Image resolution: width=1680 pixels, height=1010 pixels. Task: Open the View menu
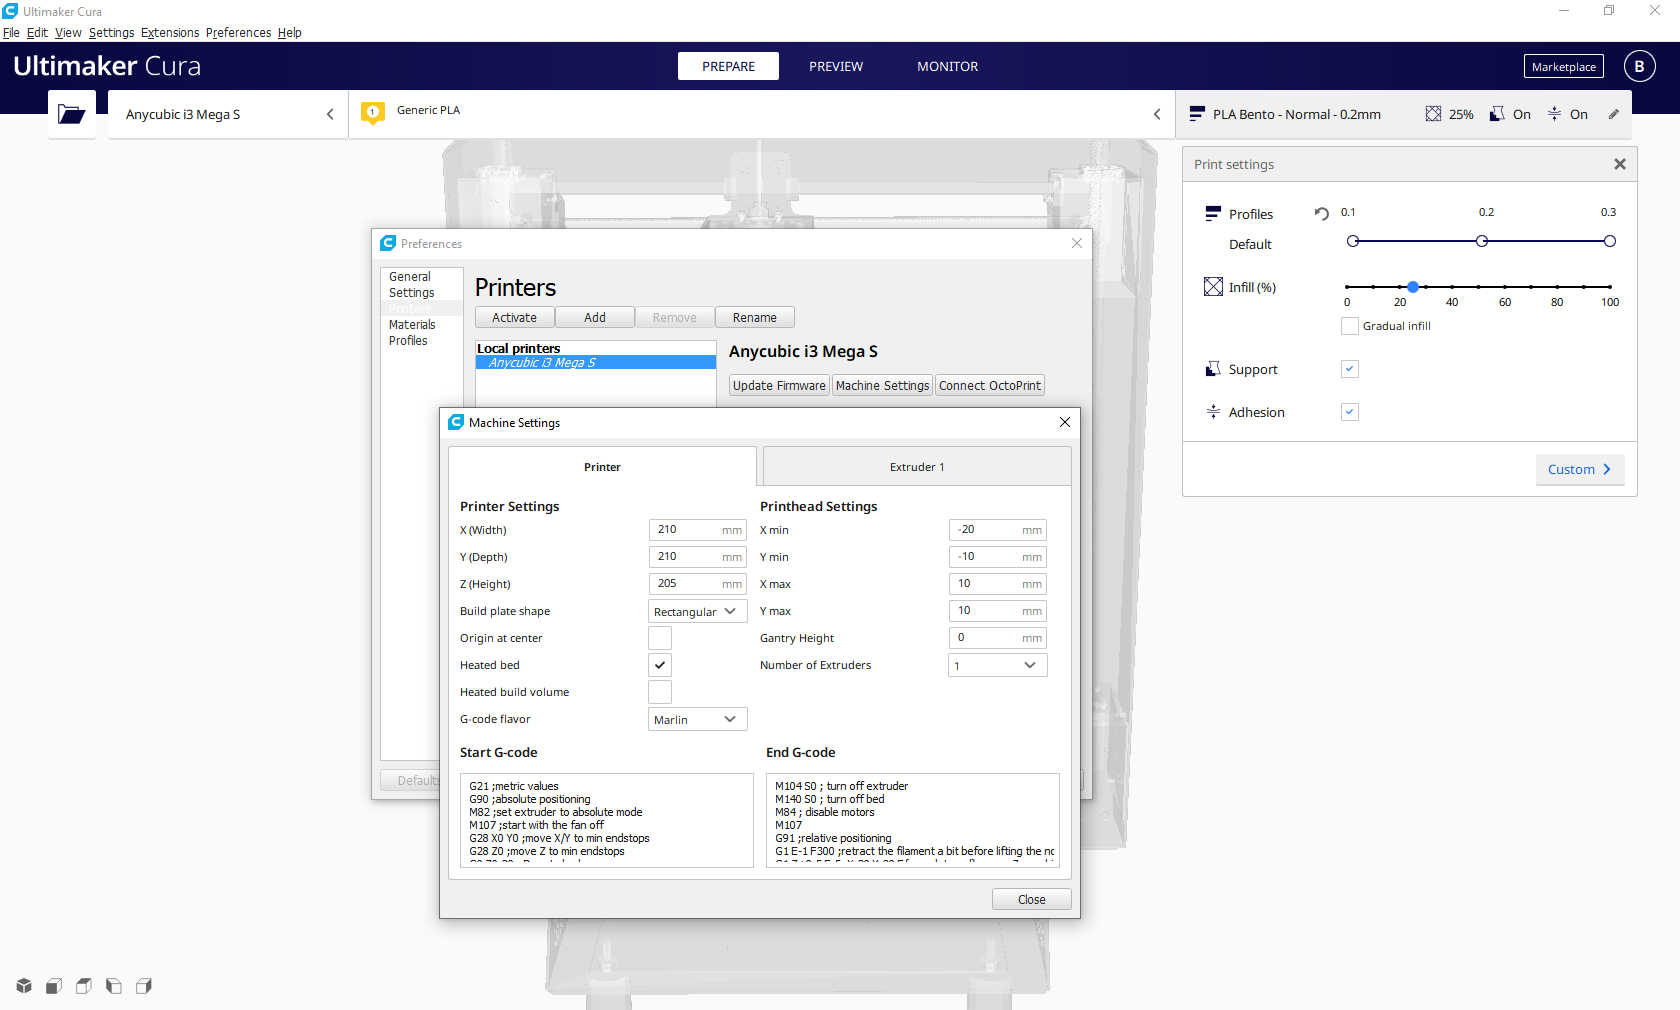68,32
